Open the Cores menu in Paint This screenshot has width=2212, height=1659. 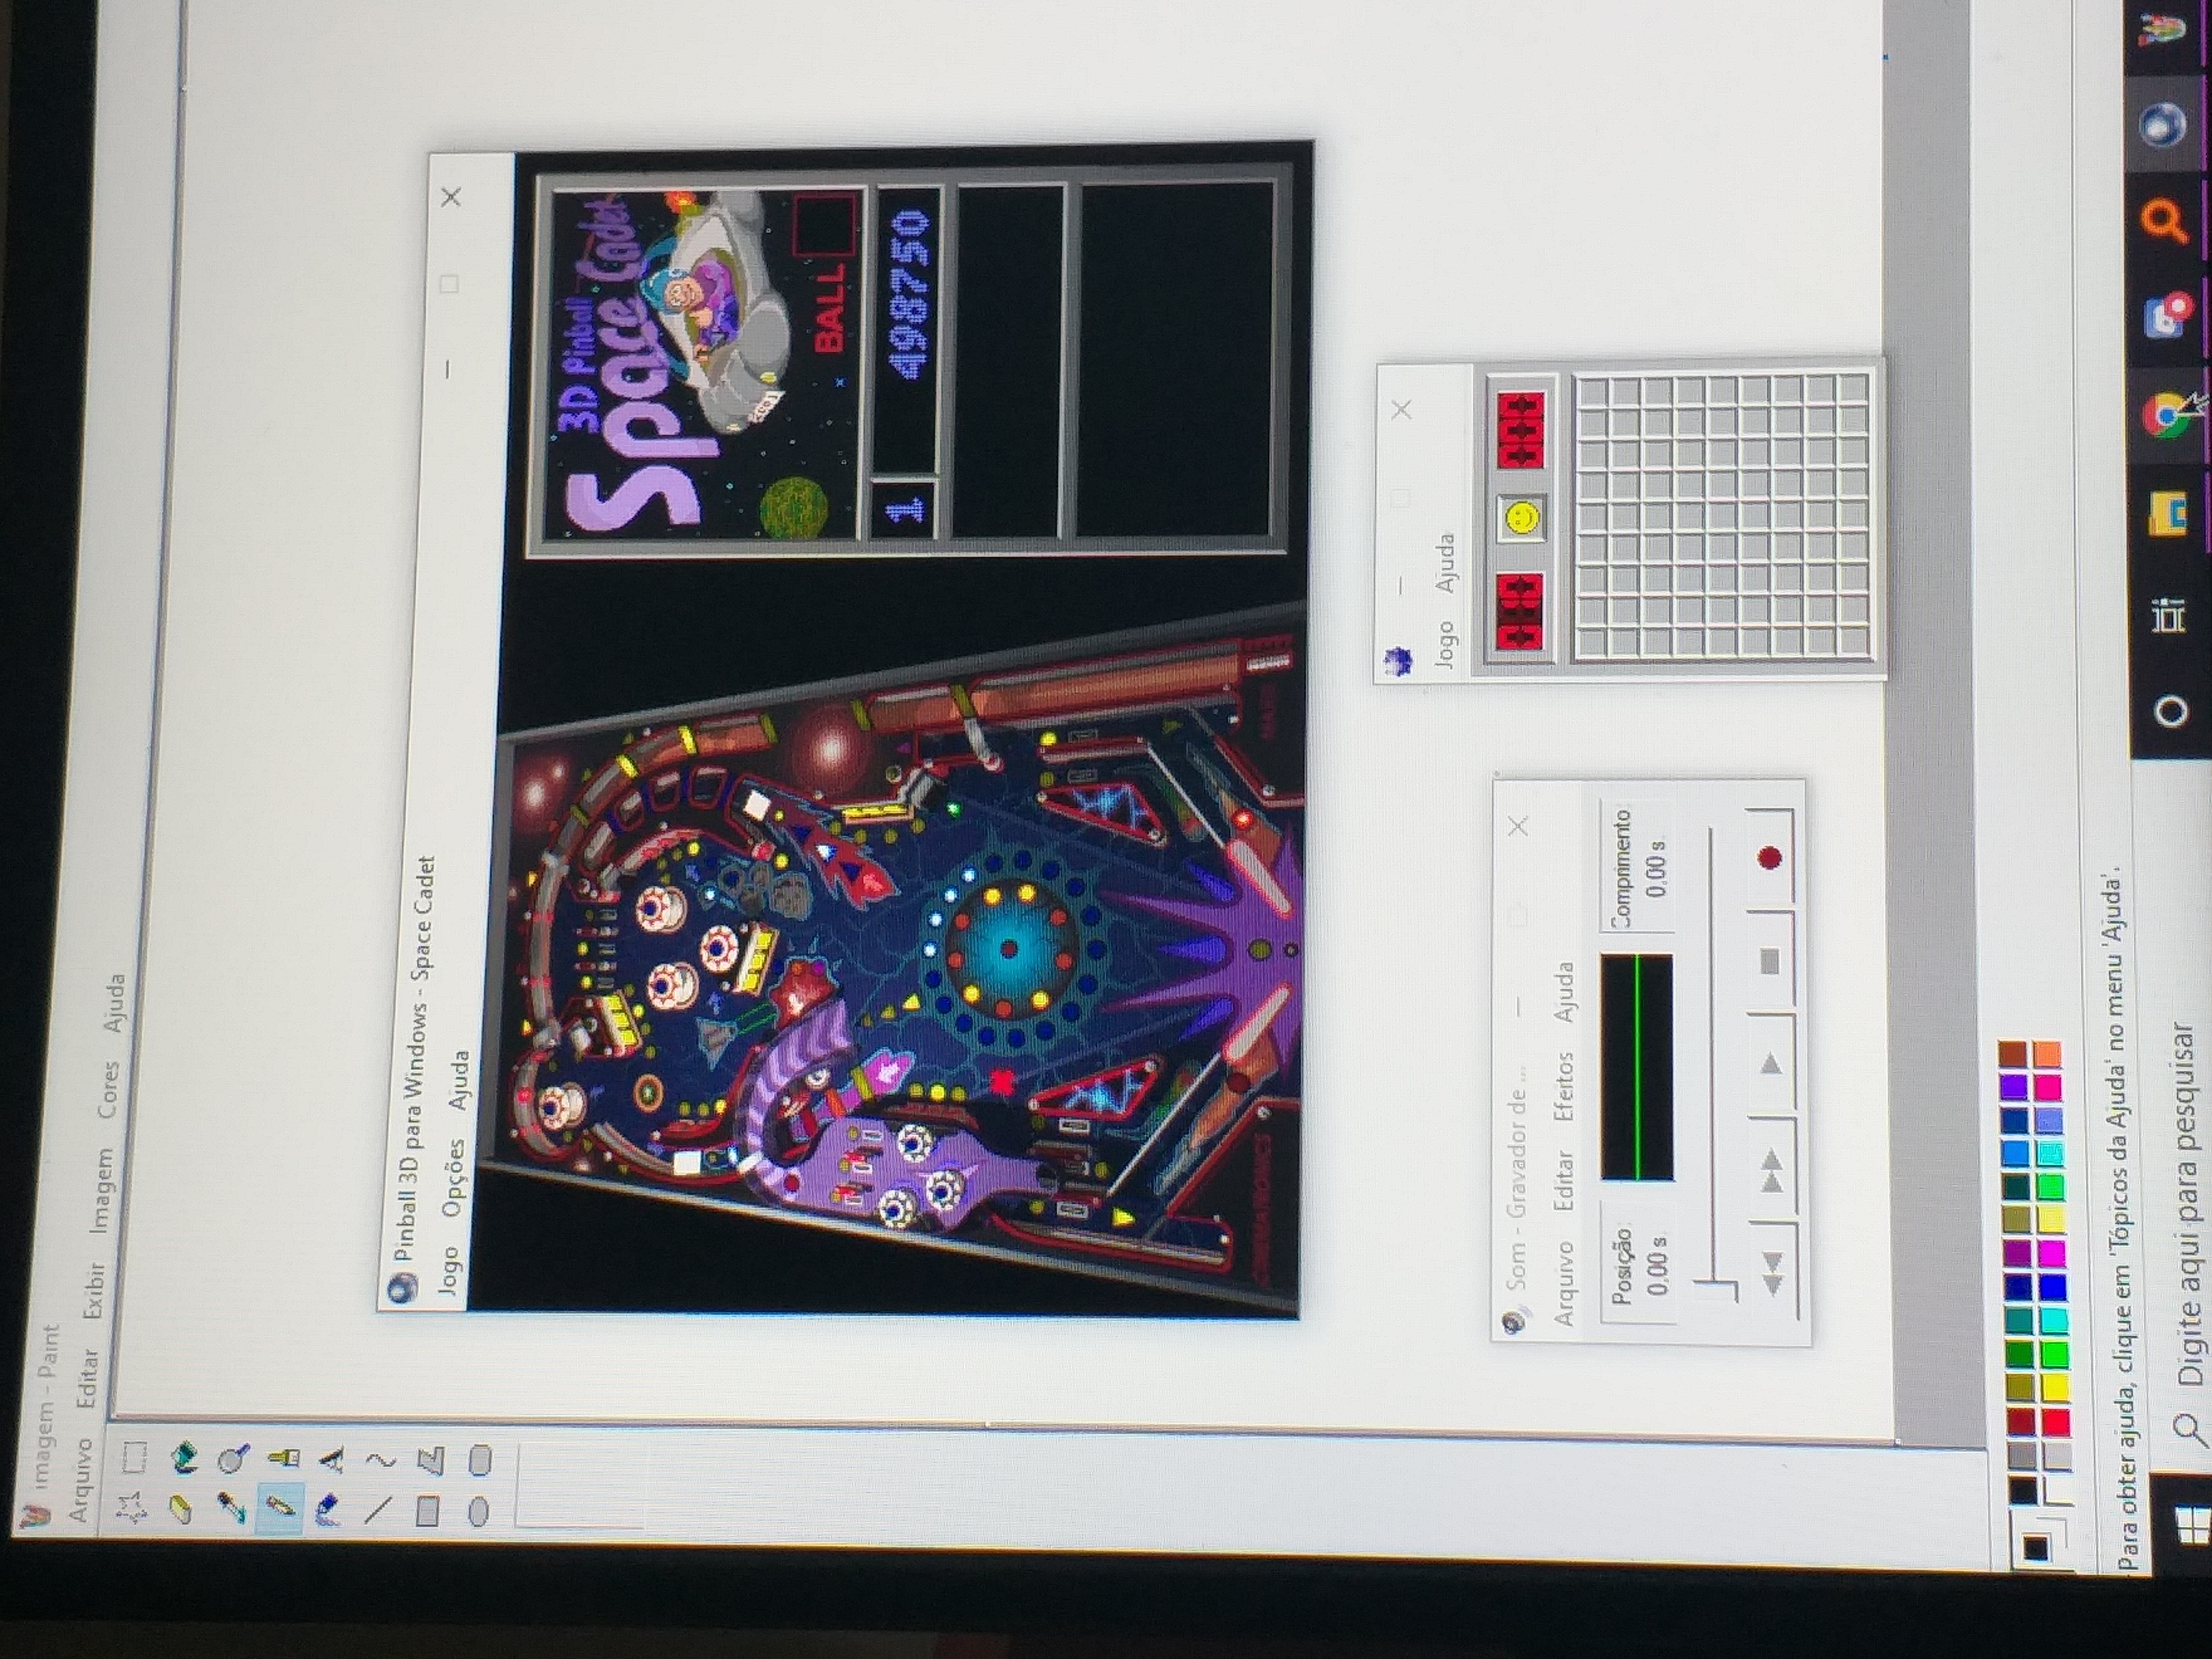coord(109,1089)
